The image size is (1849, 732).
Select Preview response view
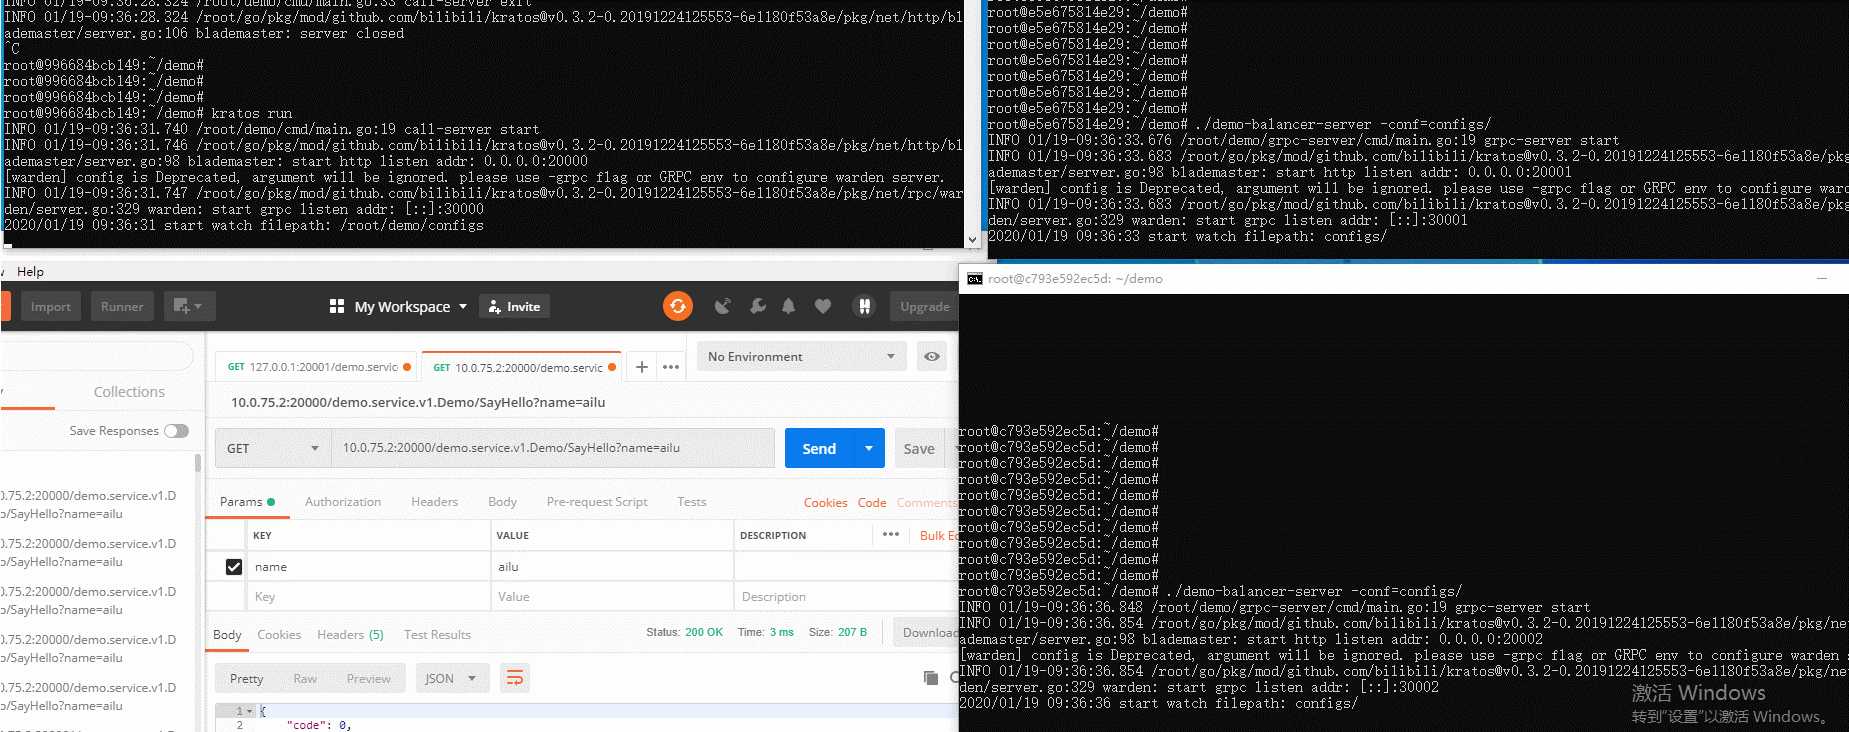[x=368, y=678]
